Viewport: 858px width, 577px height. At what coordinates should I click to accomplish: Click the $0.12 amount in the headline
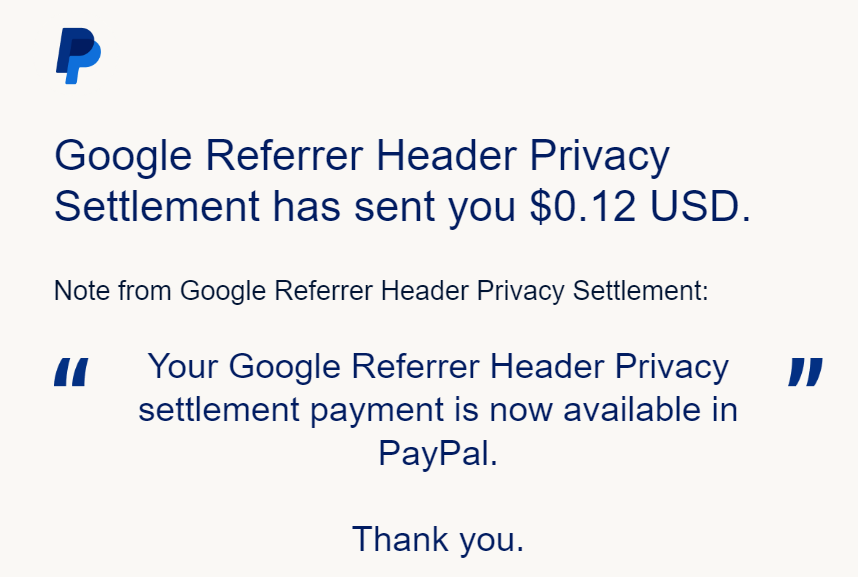click(x=581, y=206)
